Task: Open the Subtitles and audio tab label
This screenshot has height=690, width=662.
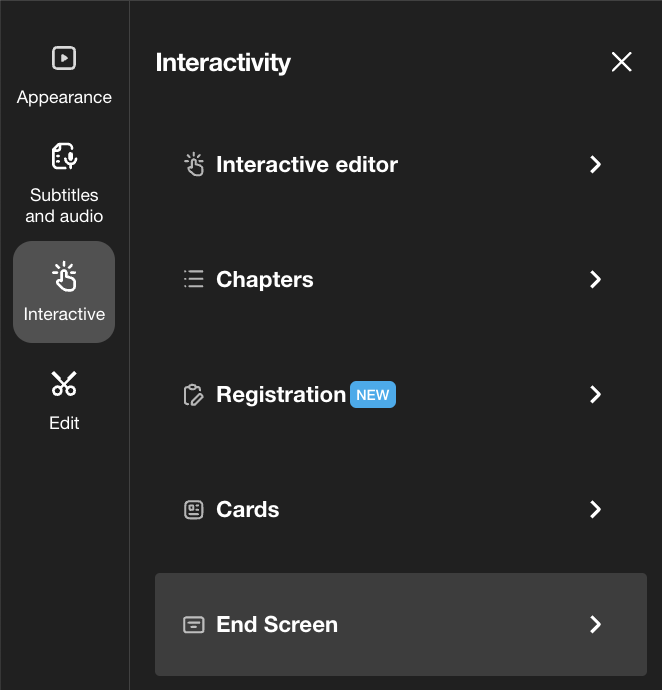Action: tap(64, 205)
